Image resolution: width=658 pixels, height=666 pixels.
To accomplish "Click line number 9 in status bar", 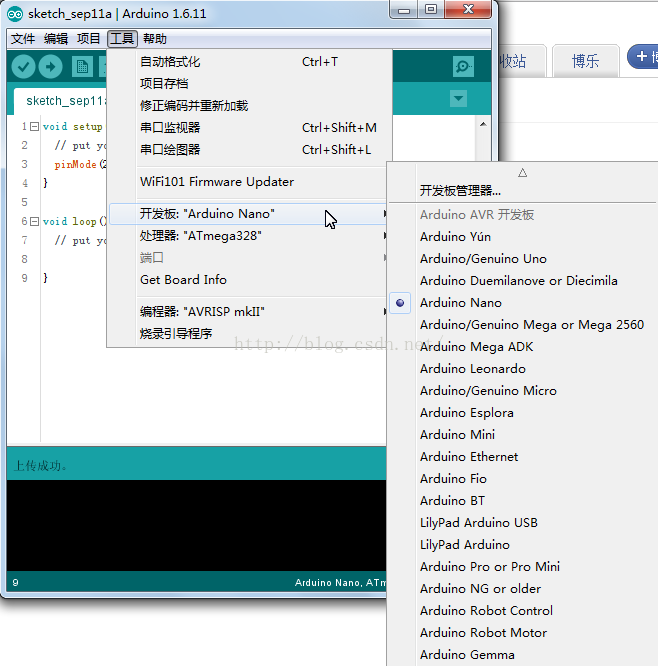I will 15,583.
